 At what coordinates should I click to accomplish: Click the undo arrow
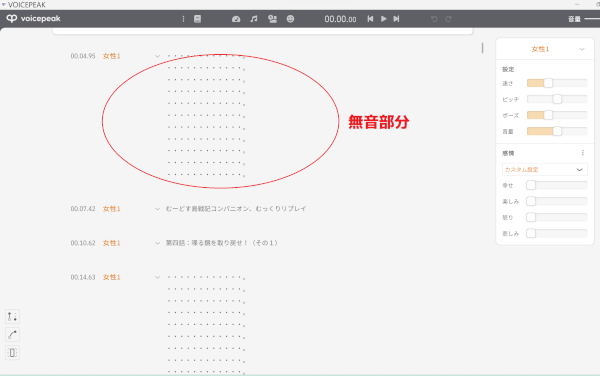pyautogui.click(x=434, y=19)
